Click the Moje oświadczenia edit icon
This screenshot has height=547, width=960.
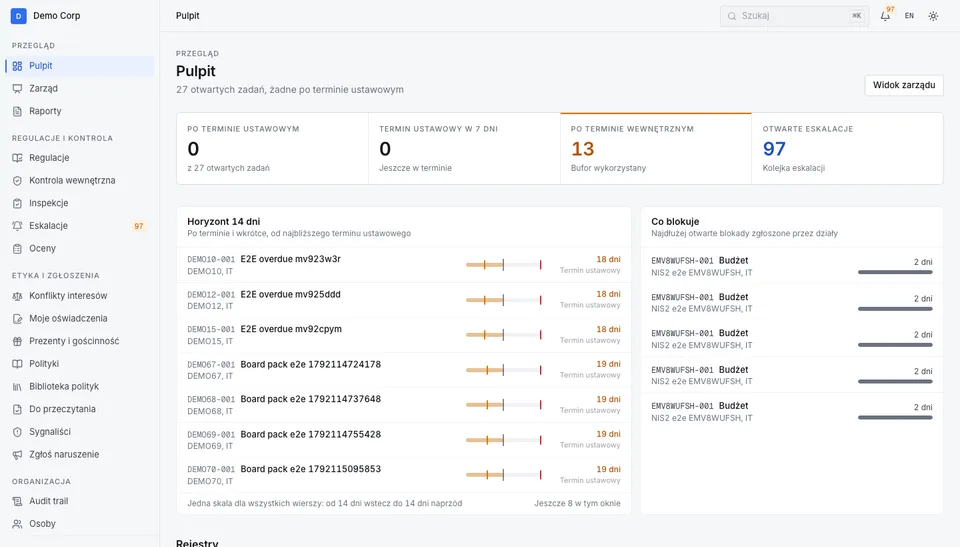[x=17, y=319]
